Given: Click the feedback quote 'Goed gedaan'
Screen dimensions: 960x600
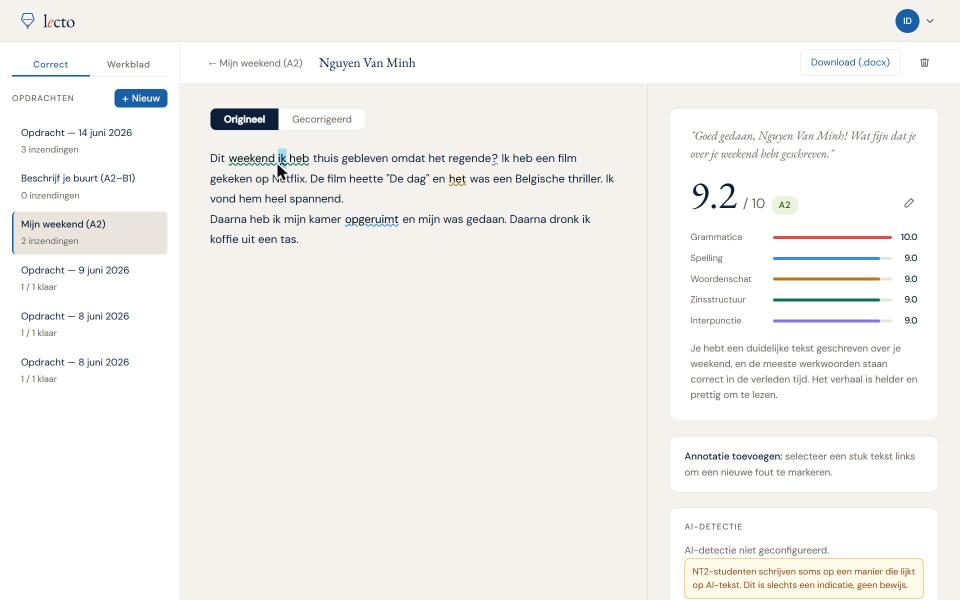Looking at the screenshot, I should [x=803, y=145].
